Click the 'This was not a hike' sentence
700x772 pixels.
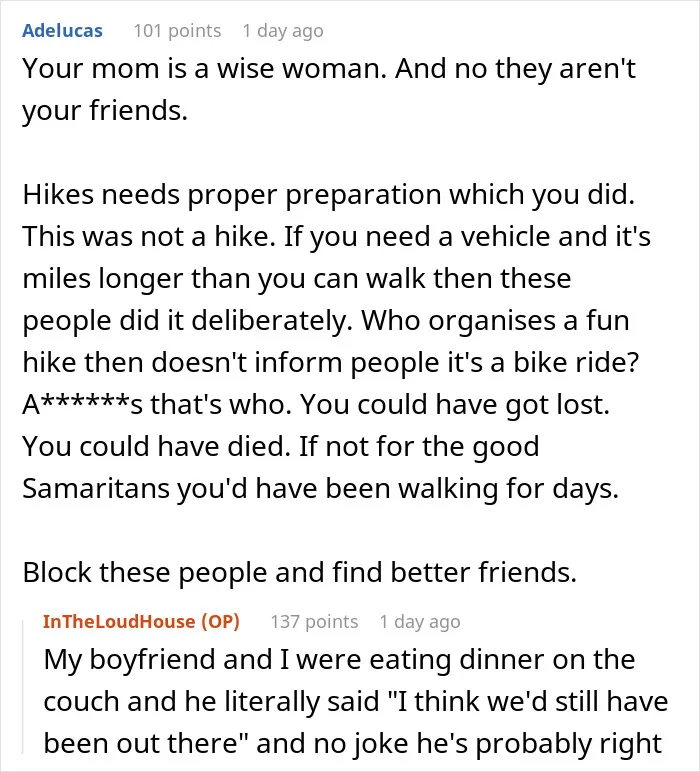[x=149, y=236]
